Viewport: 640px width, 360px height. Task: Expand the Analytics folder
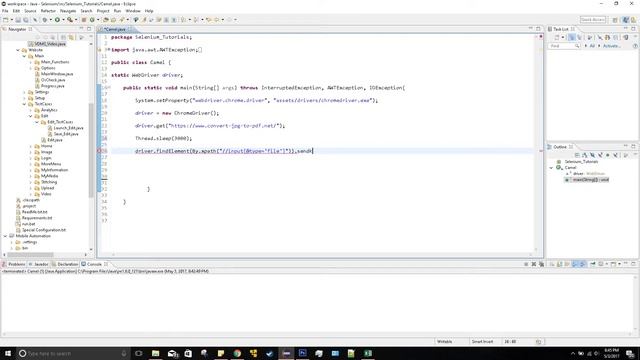pos(31,110)
